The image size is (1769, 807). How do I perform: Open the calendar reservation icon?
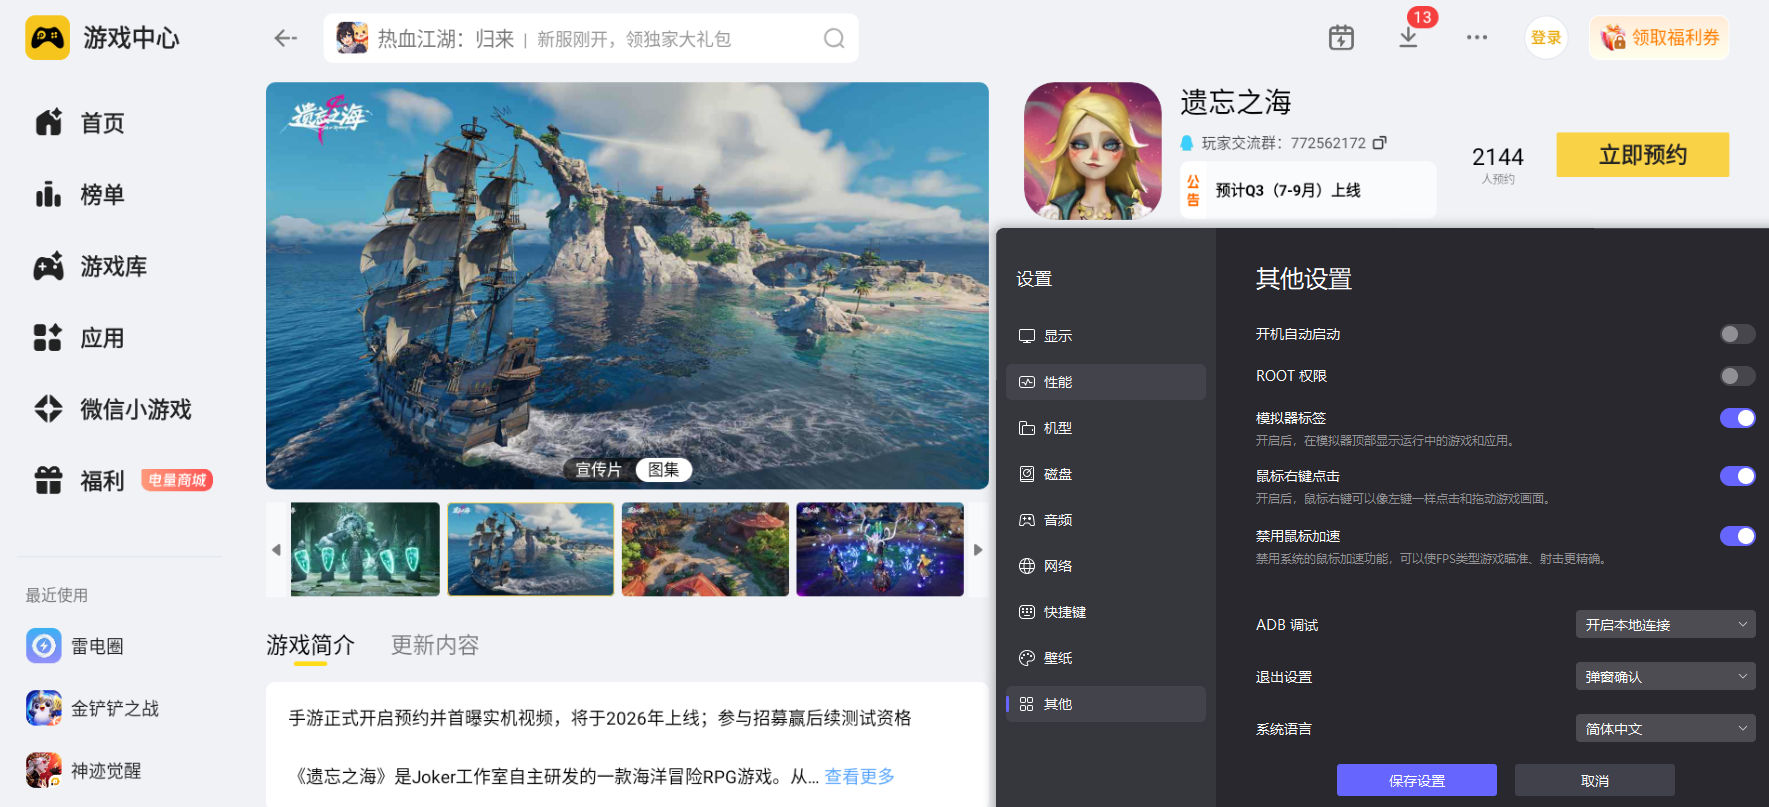(1341, 38)
